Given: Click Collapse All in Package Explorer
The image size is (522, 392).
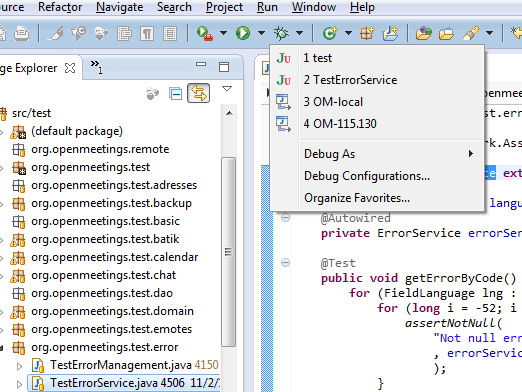Looking at the screenshot, I should click(x=175, y=94).
